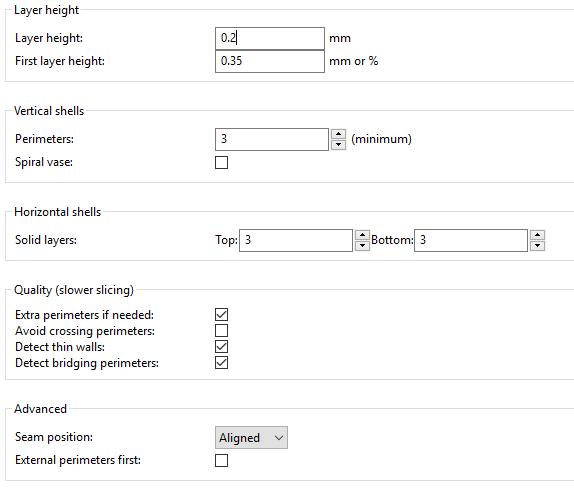The image size is (574, 488).
Task: Focus the First layer height field
Action: pyautogui.click(x=270, y=61)
